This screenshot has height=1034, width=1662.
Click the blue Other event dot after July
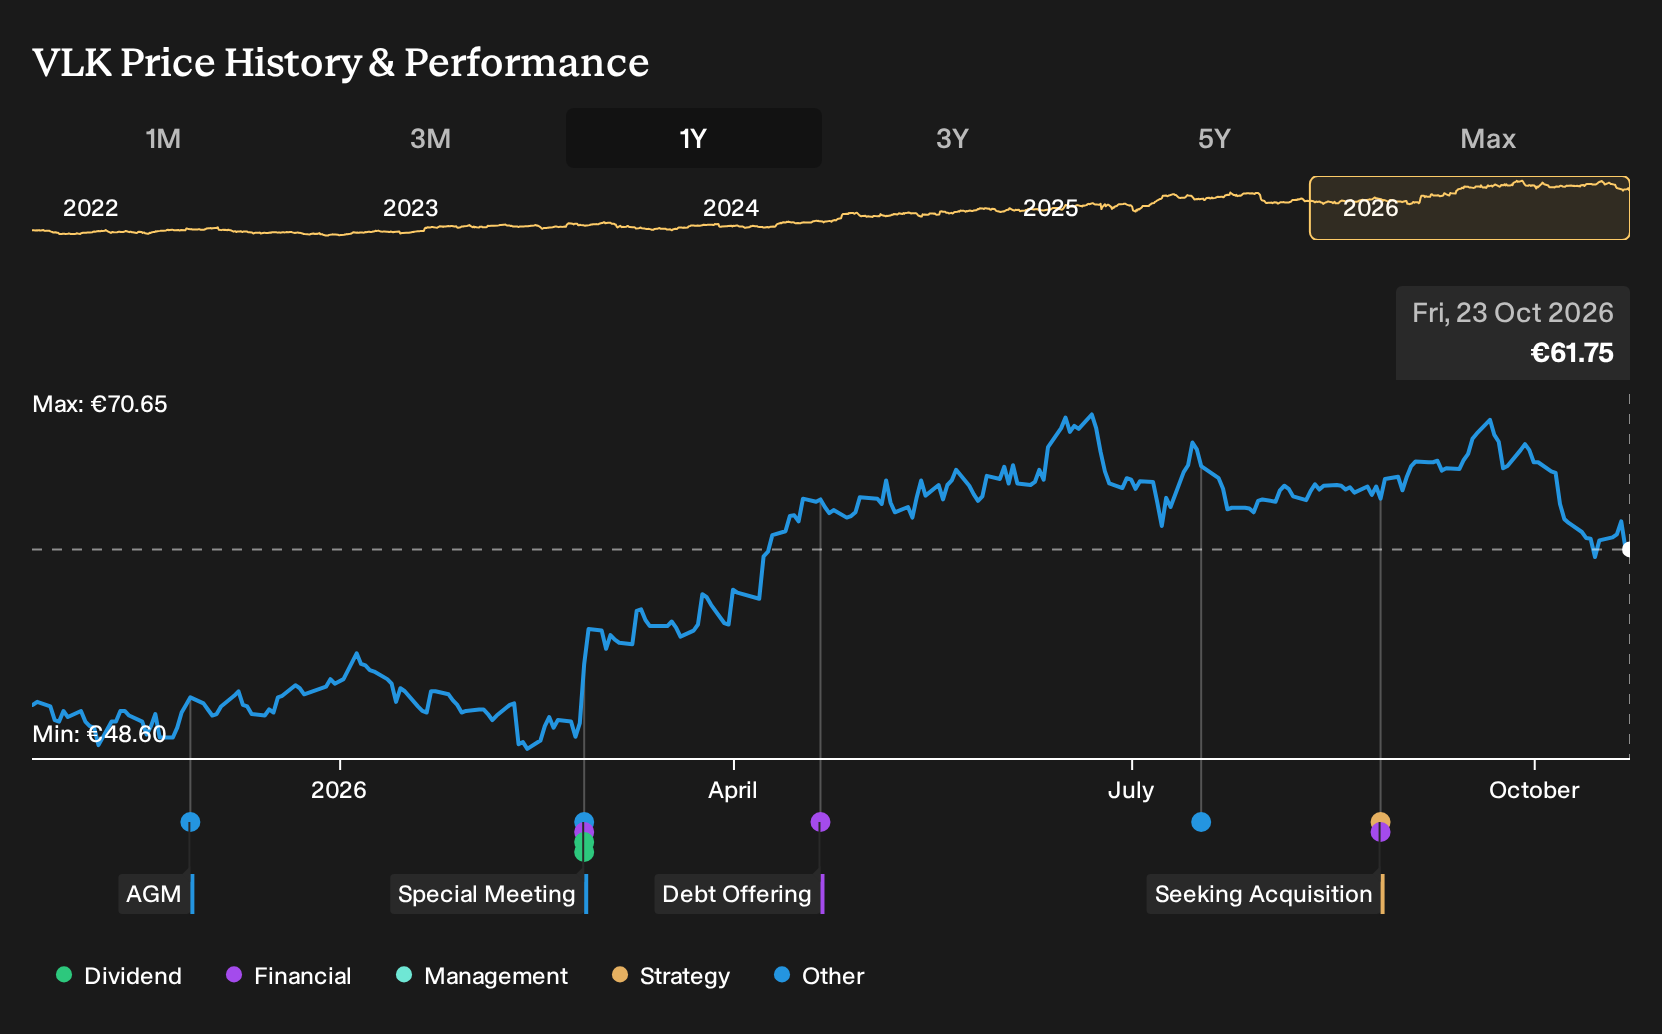(x=1201, y=822)
